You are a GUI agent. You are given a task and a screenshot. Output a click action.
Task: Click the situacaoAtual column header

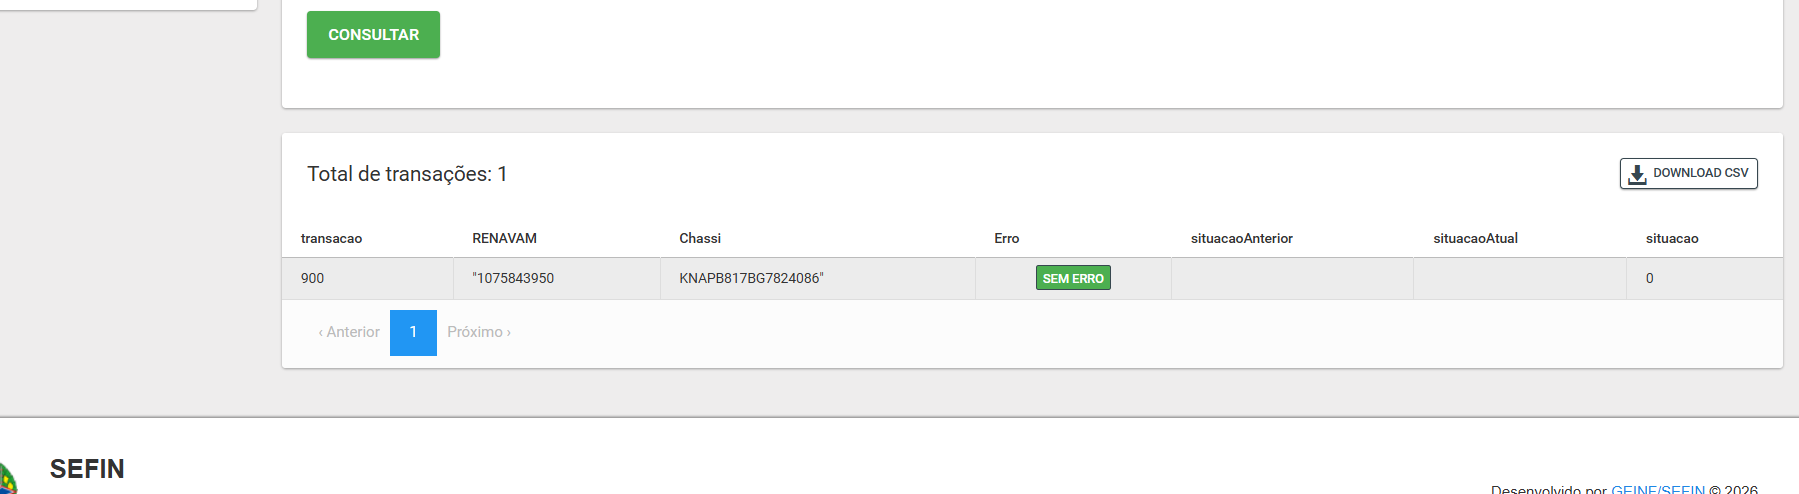(x=1475, y=238)
